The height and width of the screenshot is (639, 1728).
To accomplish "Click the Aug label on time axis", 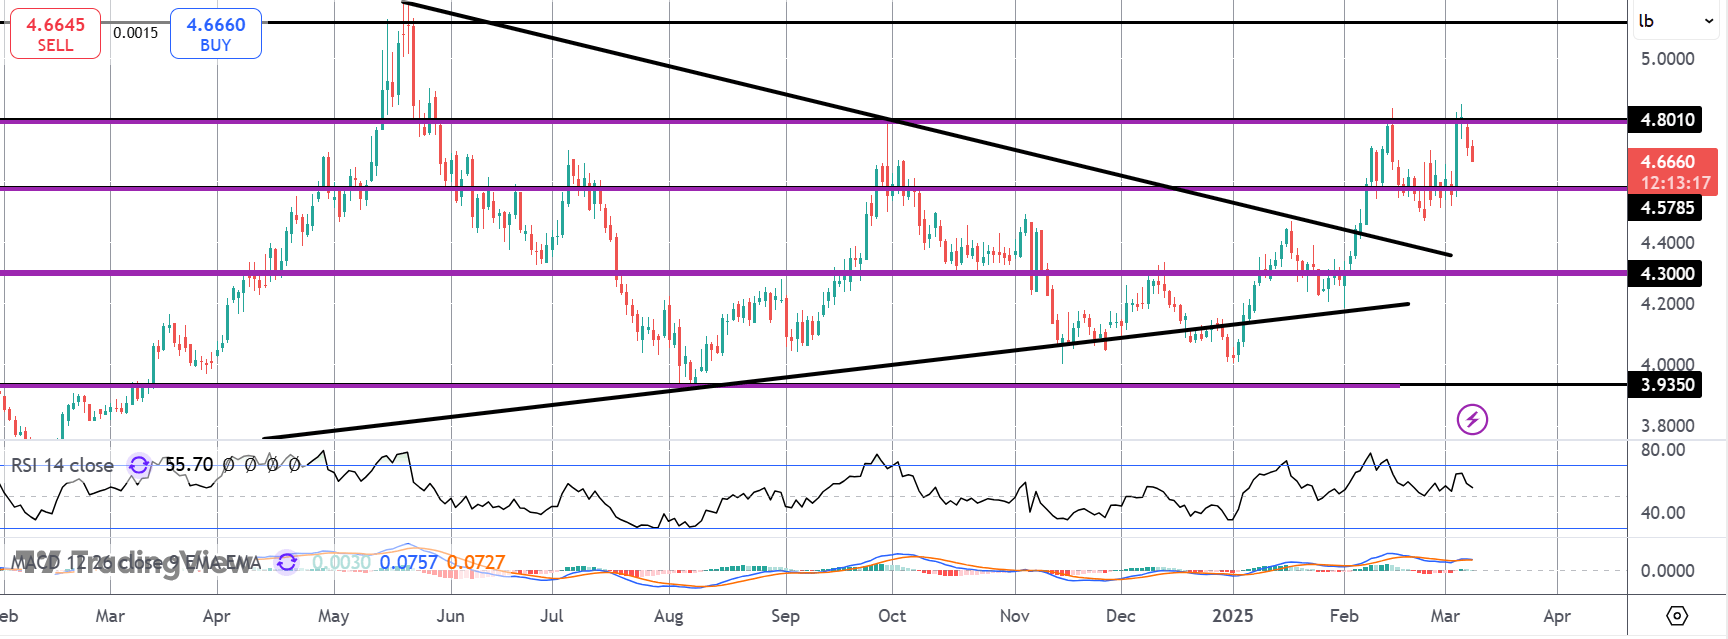I will coord(668,616).
